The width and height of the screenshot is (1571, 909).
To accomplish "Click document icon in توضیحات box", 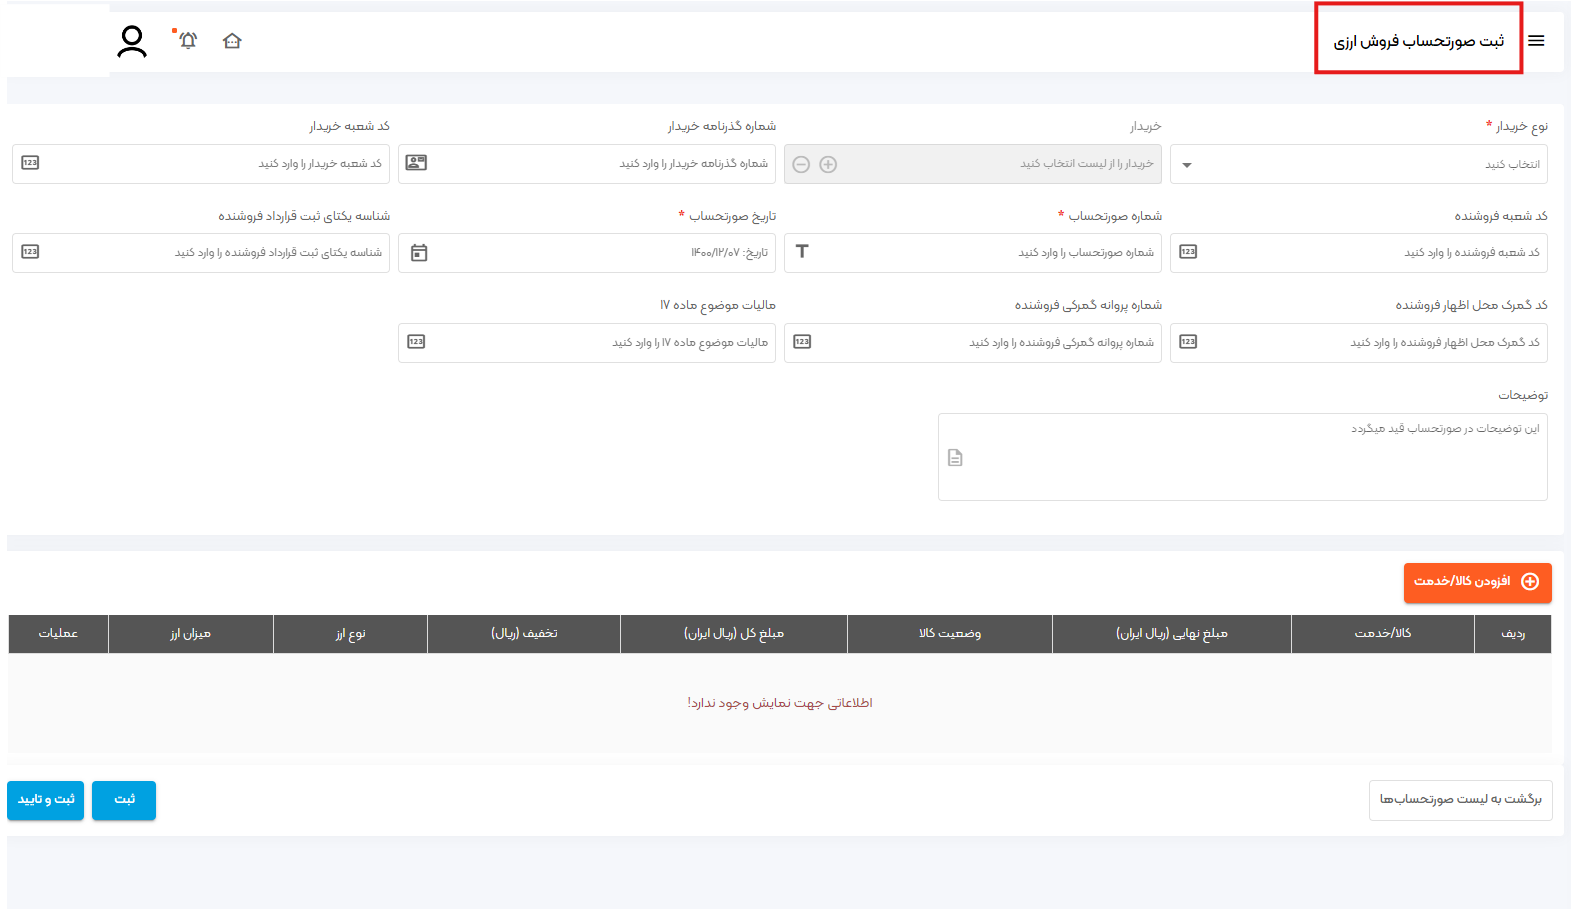I will pyautogui.click(x=955, y=458).
